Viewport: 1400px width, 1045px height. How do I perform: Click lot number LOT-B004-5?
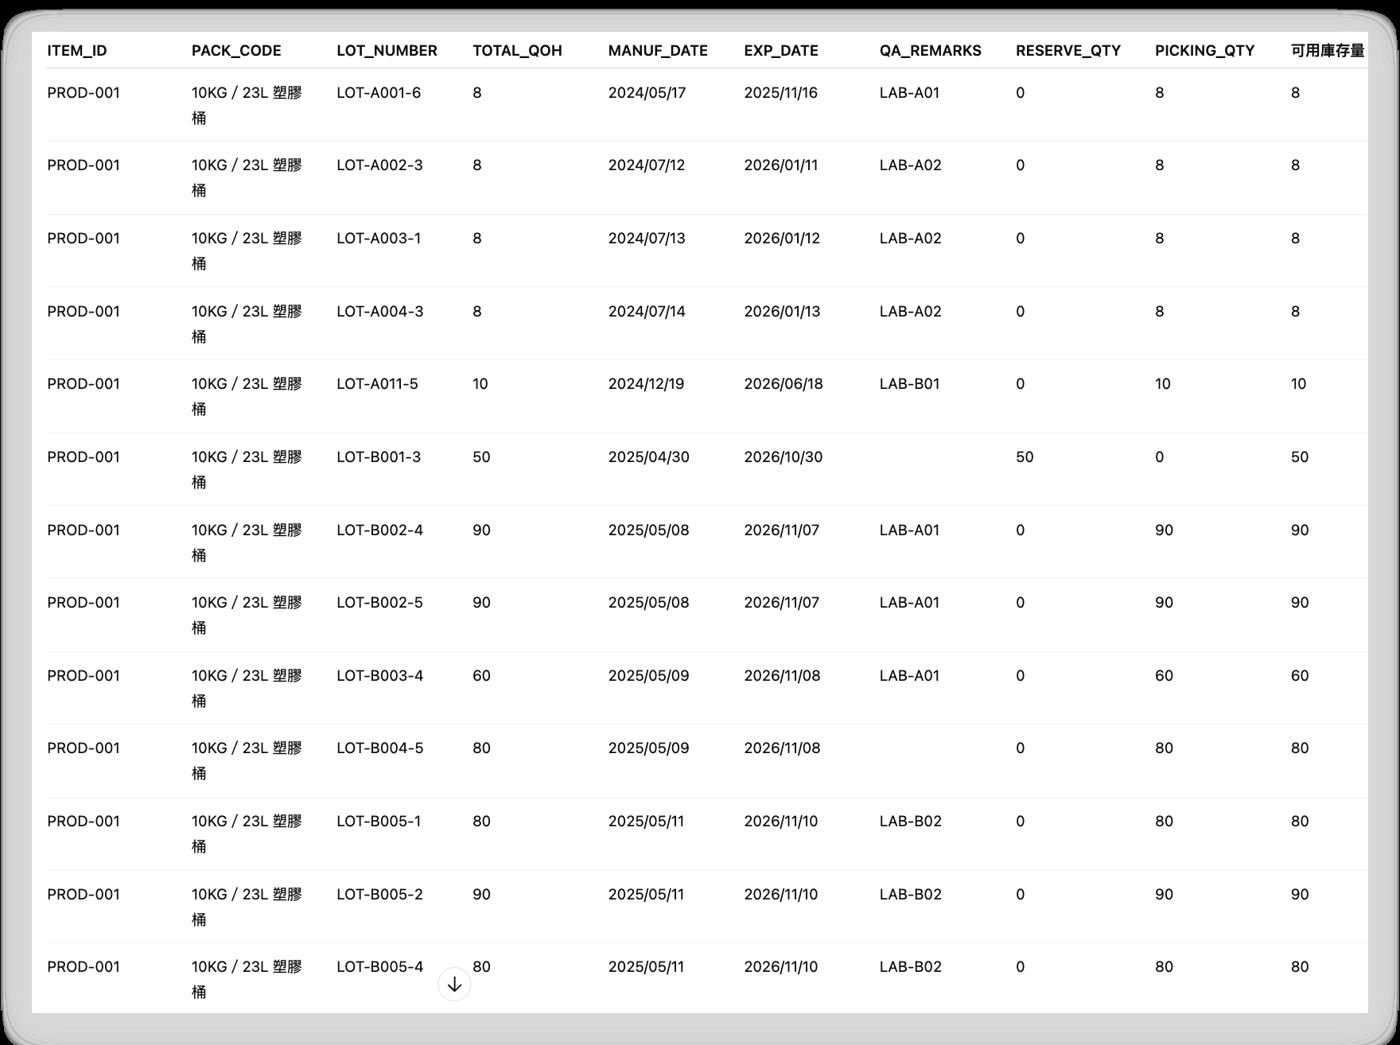[x=380, y=748]
